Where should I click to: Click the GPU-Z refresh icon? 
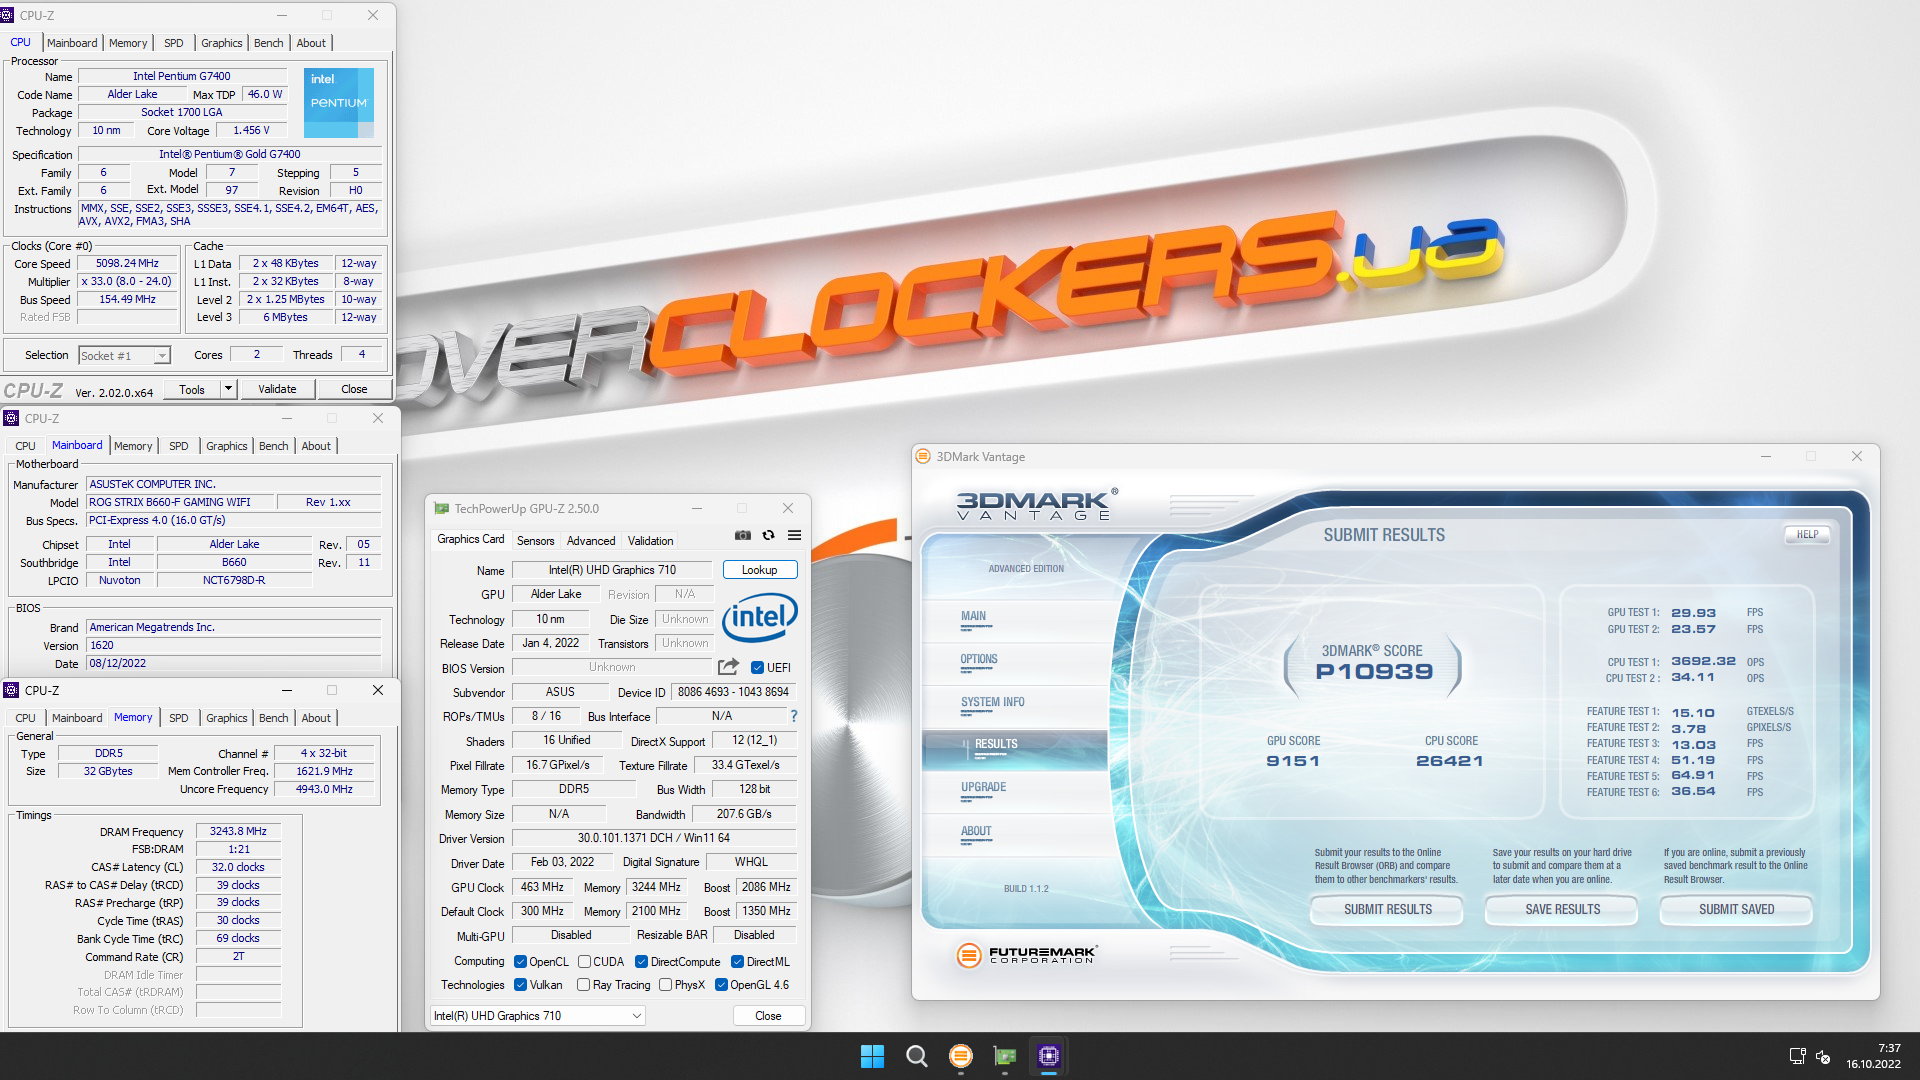[768, 536]
